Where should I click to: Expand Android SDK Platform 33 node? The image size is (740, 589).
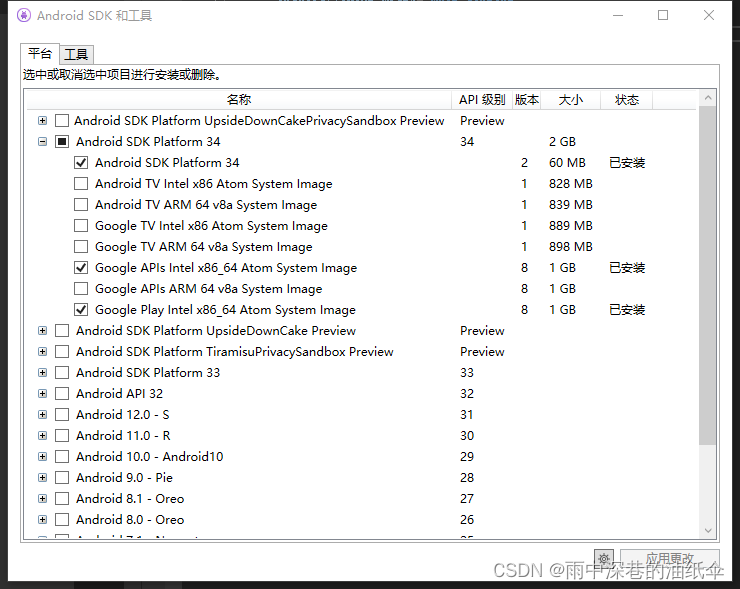pos(42,373)
